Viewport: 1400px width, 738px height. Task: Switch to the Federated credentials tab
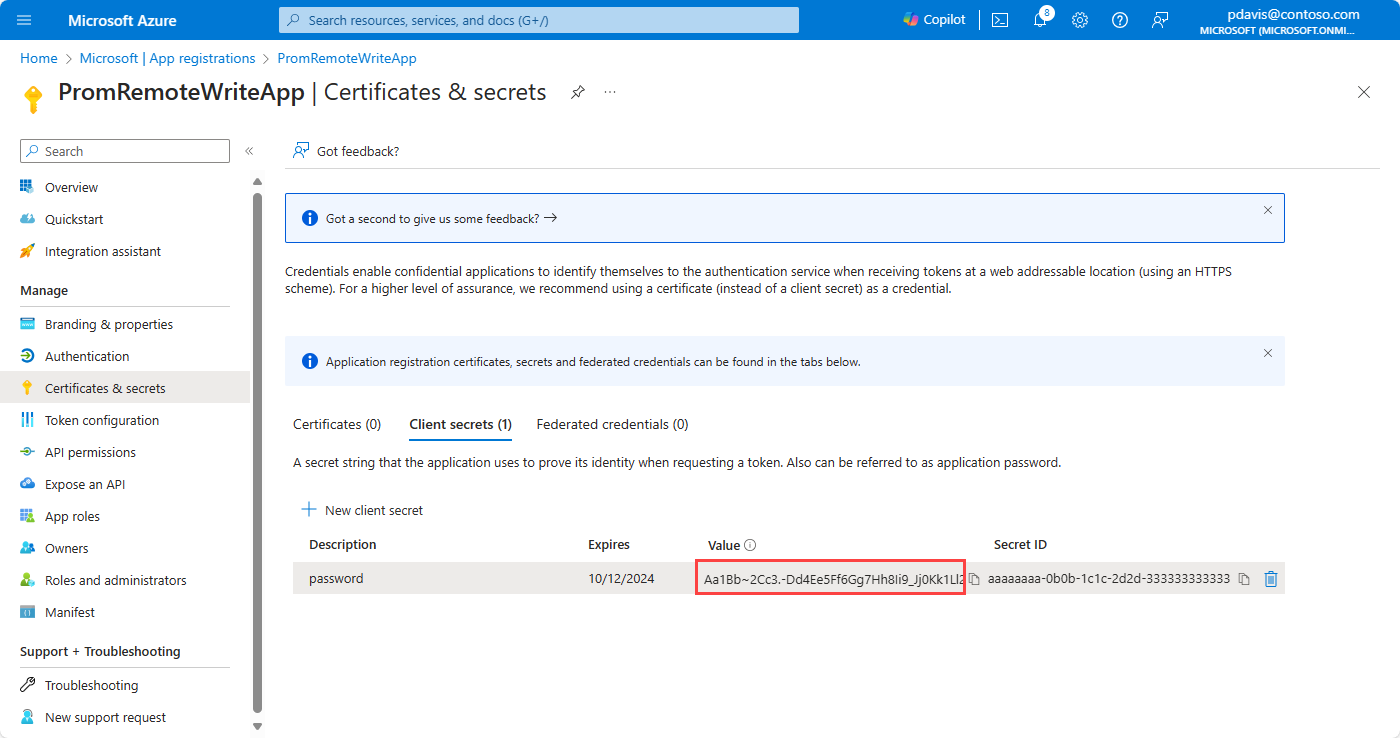click(x=612, y=424)
